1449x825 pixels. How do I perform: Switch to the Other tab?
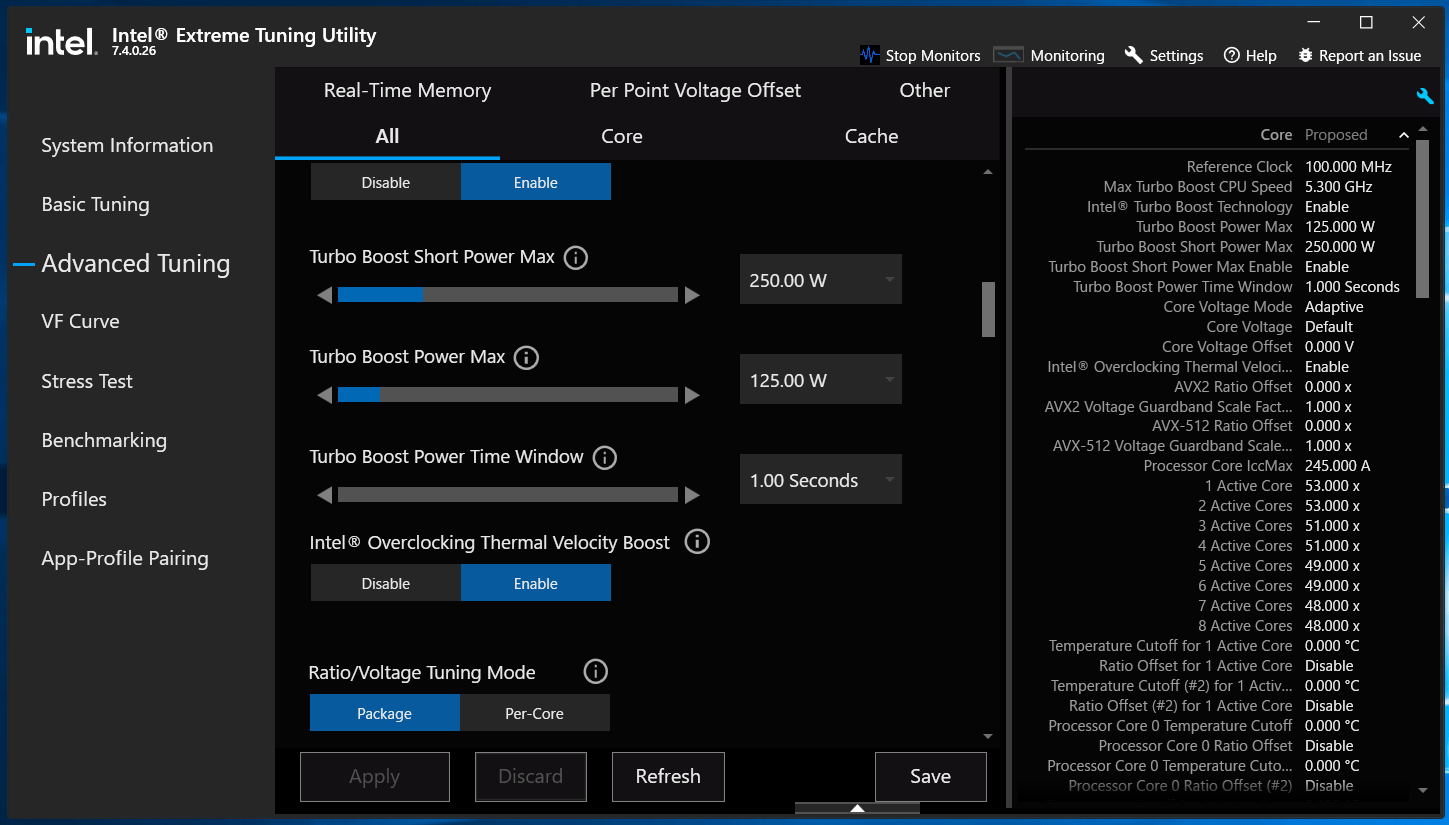[x=924, y=90]
